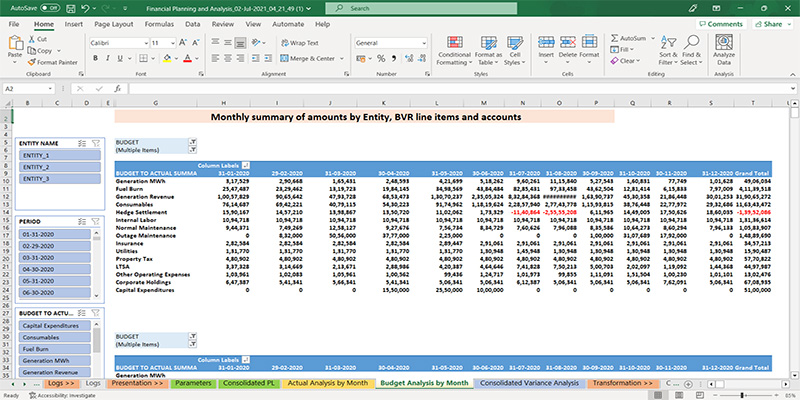Toggle the AutoSave switch
The height and width of the screenshot is (400, 800).
point(49,7)
